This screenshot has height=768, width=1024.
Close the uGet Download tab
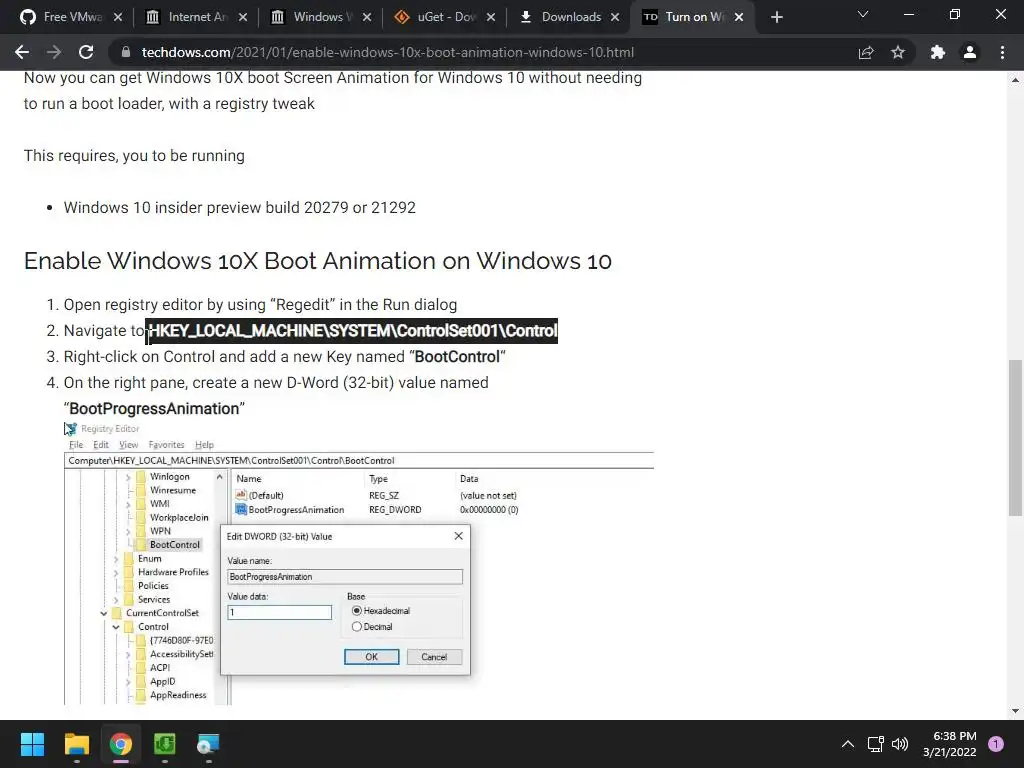pos(491,17)
